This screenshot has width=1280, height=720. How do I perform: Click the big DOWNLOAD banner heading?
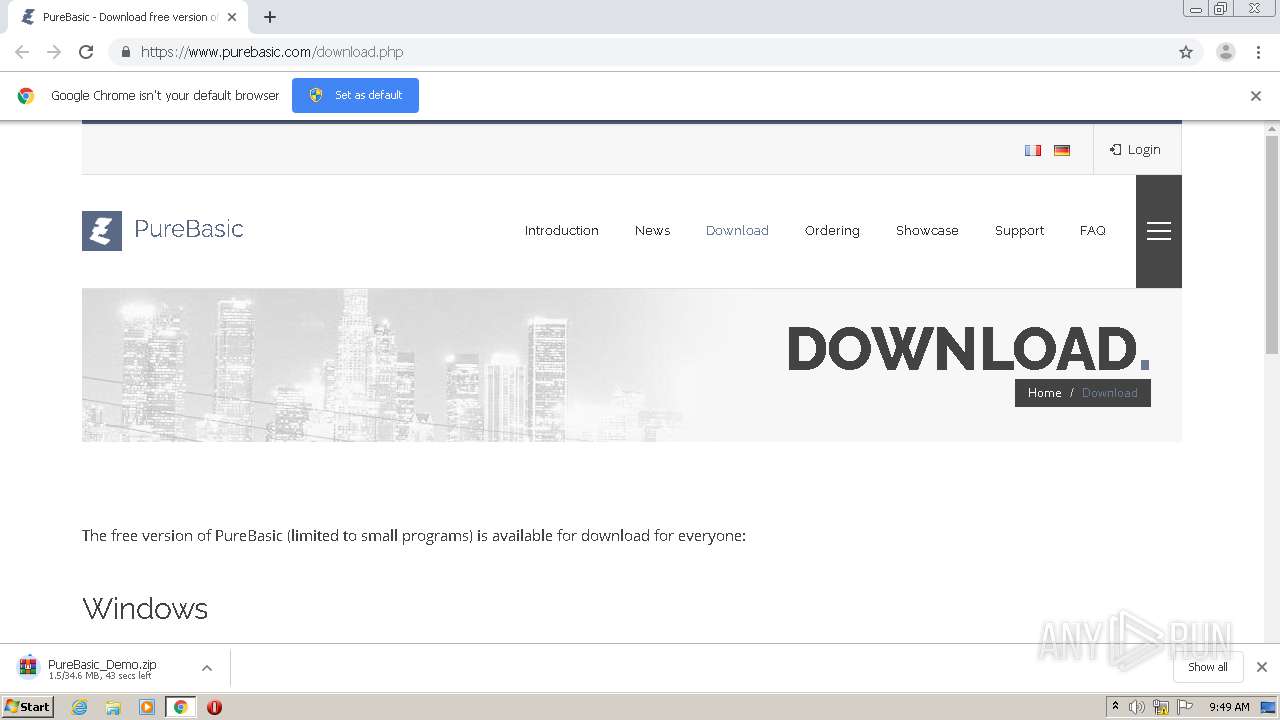point(969,349)
